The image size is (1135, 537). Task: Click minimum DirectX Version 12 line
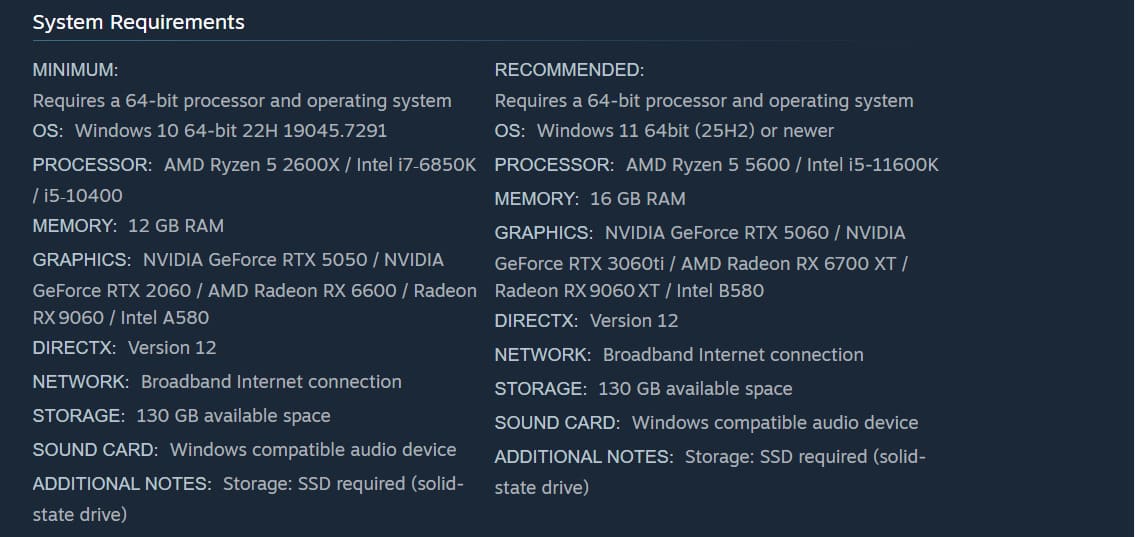pyautogui.click(x=125, y=348)
